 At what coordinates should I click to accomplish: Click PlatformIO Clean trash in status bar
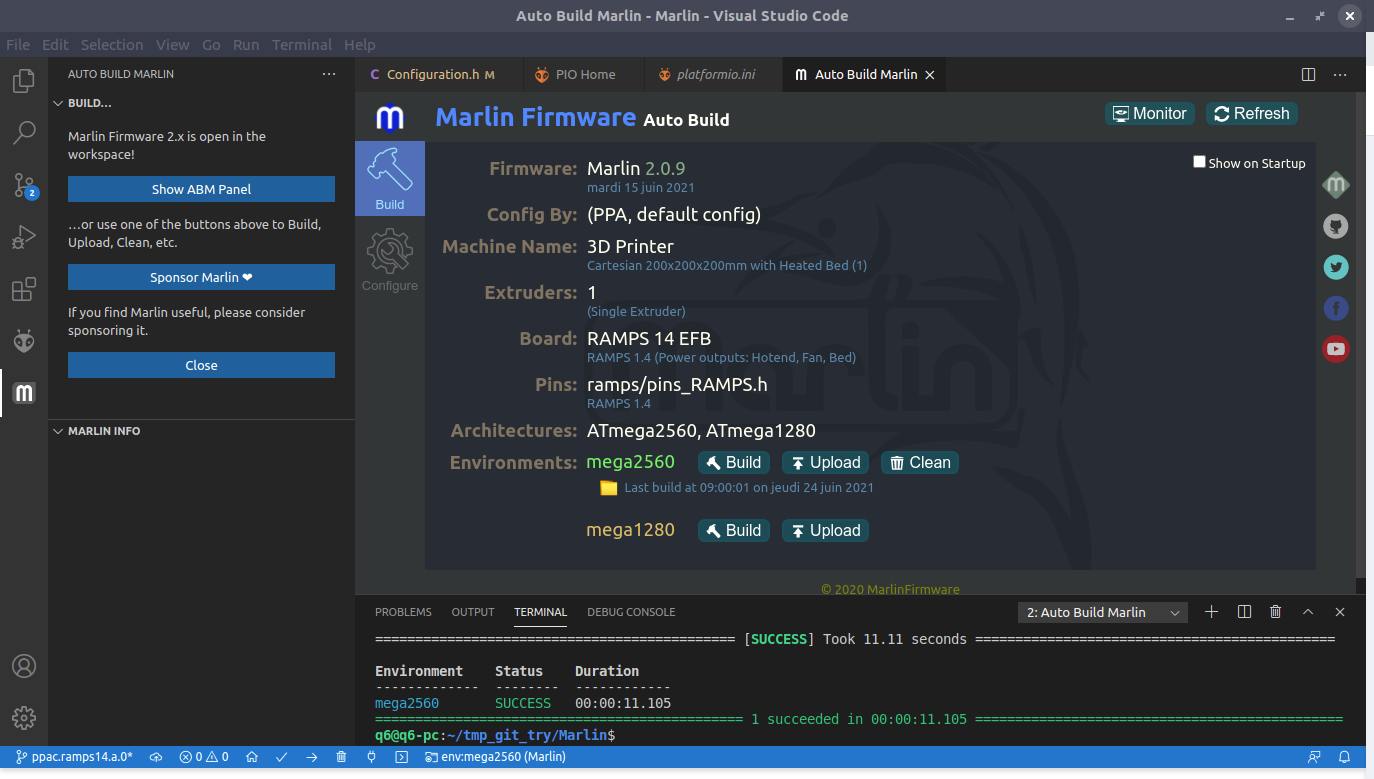coord(341,757)
